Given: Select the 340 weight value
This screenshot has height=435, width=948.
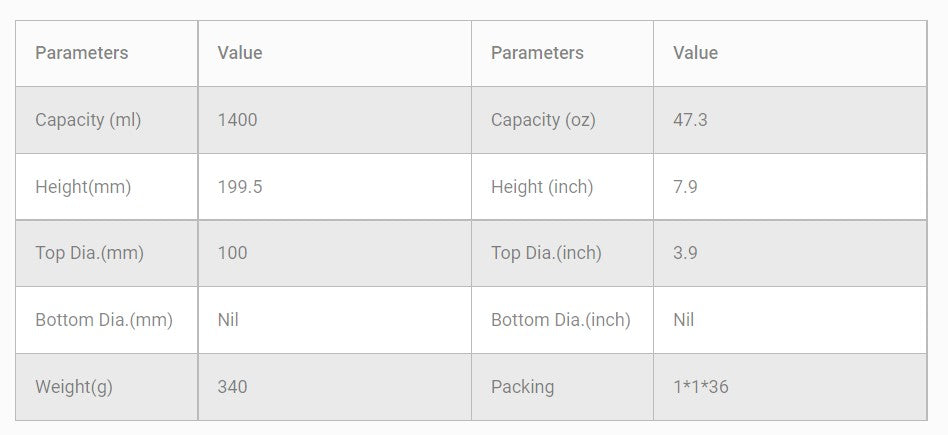Looking at the screenshot, I should pyautogui.click(x=232, y=387).
